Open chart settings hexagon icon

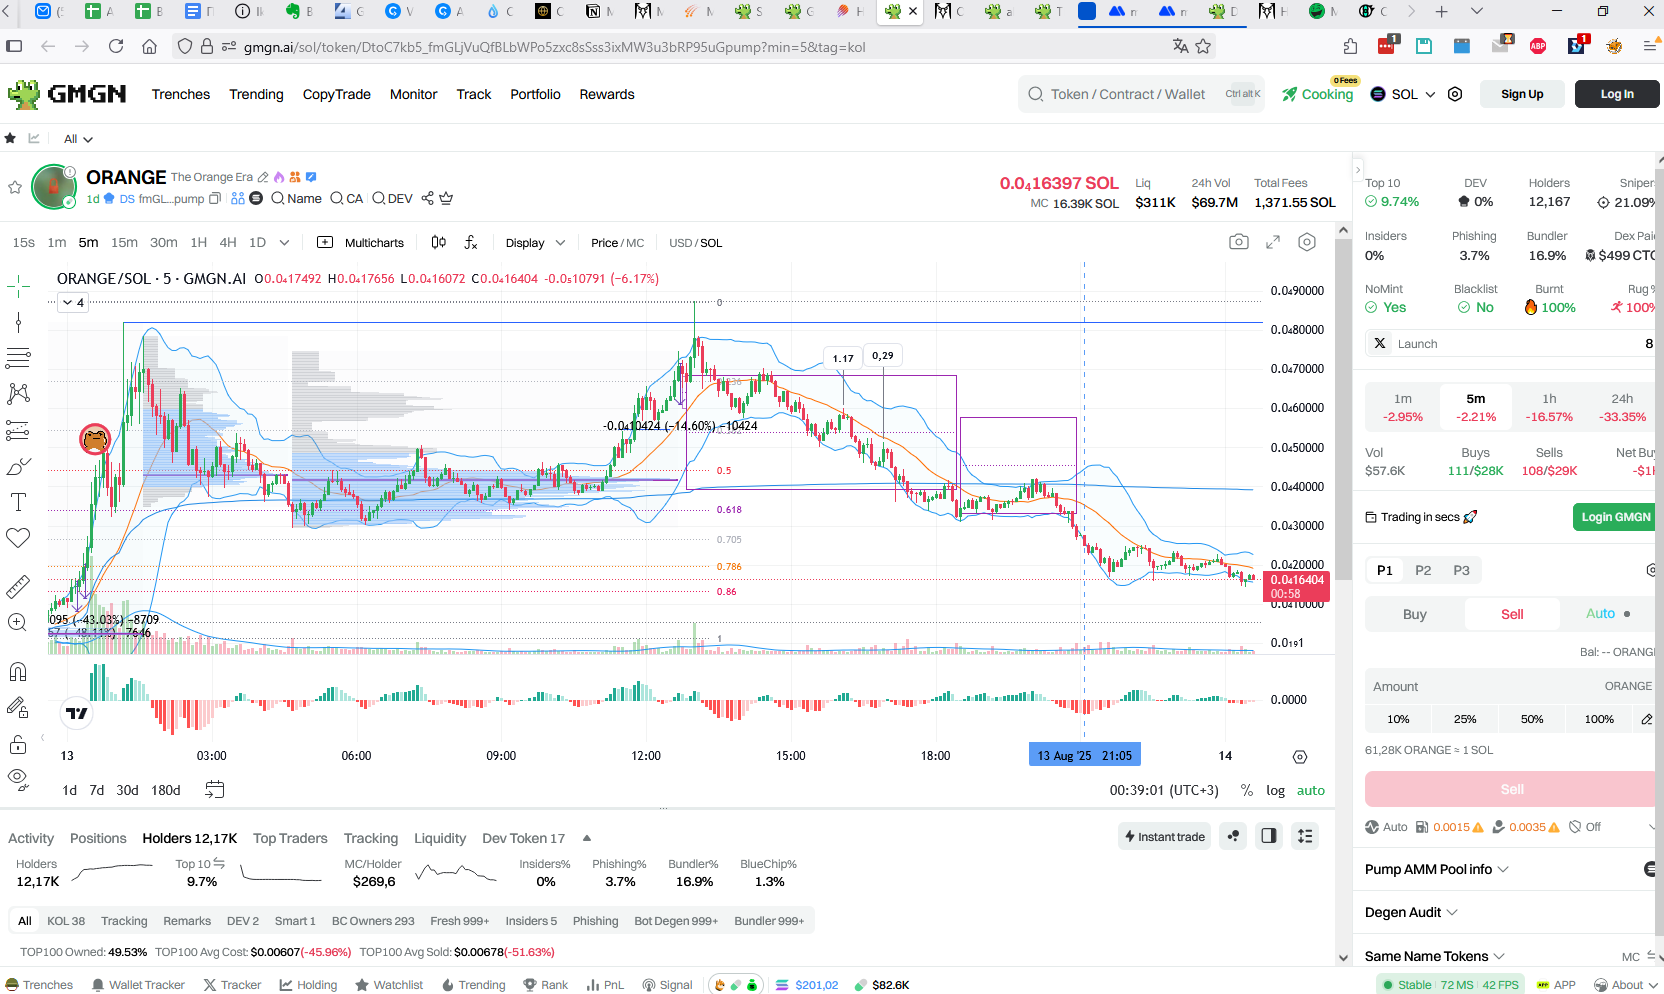tap(1307, 242)
